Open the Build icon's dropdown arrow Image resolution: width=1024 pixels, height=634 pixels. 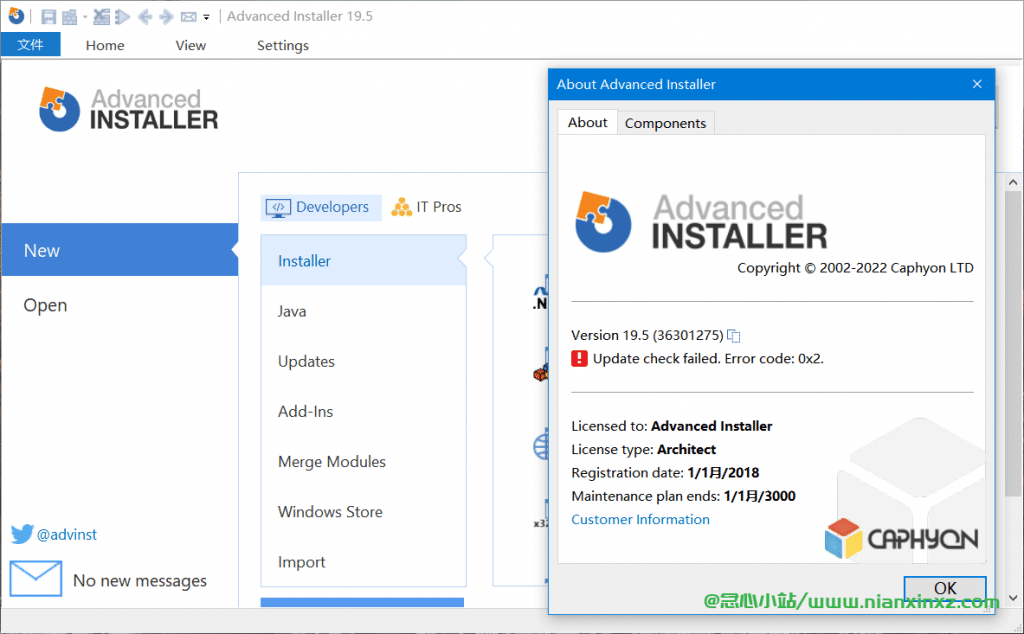click(85, 17)
